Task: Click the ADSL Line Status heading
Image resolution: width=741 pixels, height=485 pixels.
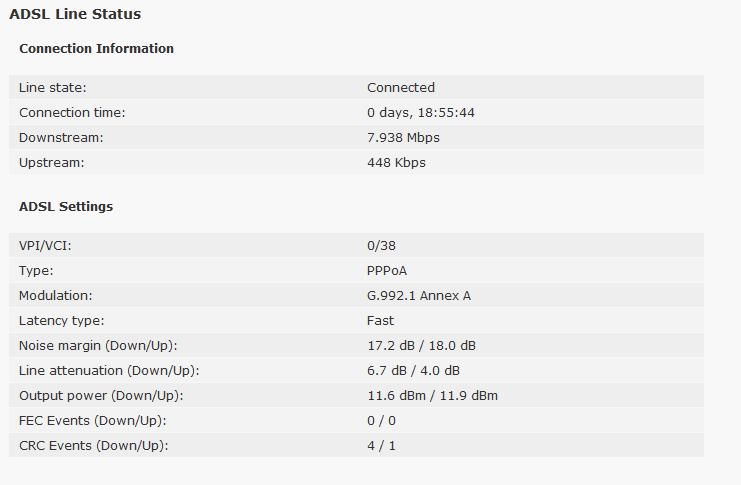Action: (75, 14)
